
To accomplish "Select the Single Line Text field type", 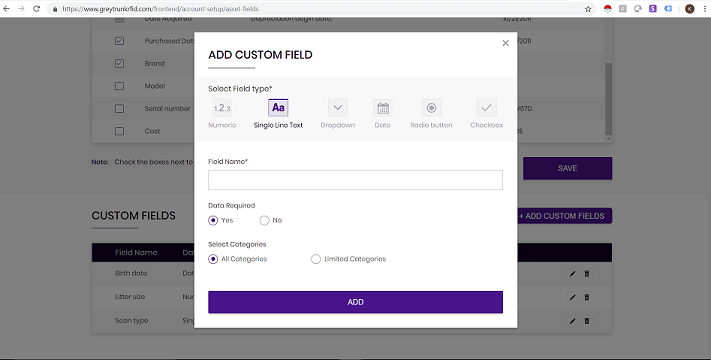I will tap(278, 108).
